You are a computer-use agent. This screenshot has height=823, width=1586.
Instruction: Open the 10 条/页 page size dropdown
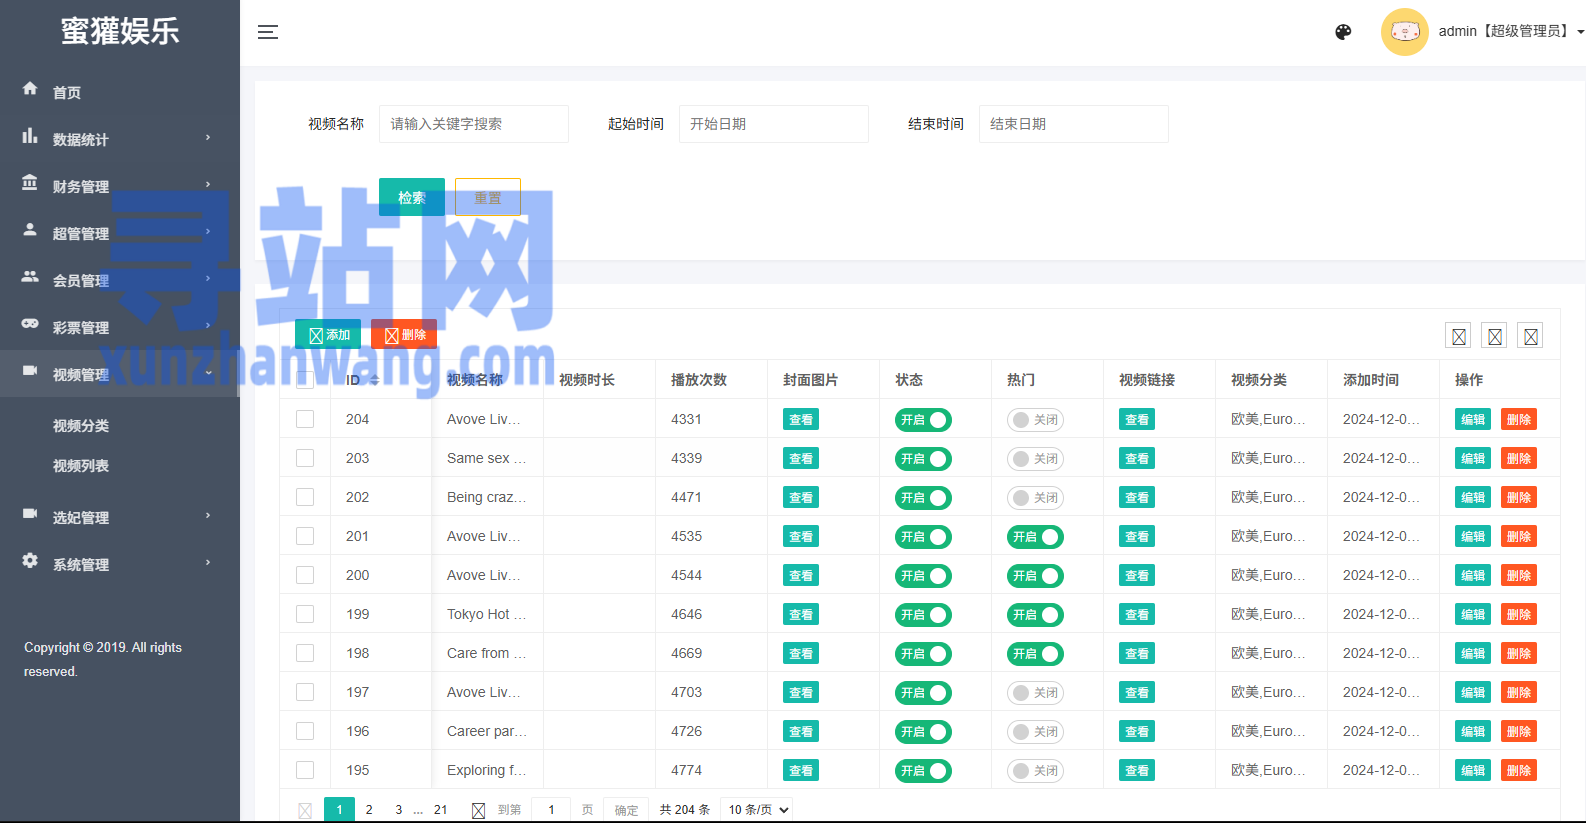tap(758, 809)
